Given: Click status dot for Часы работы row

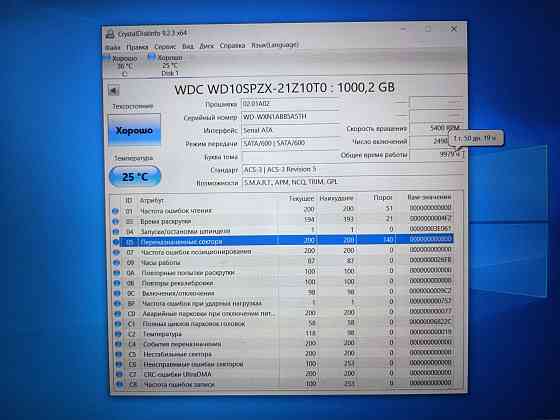Looking at the screenshot, I should 116,262.
